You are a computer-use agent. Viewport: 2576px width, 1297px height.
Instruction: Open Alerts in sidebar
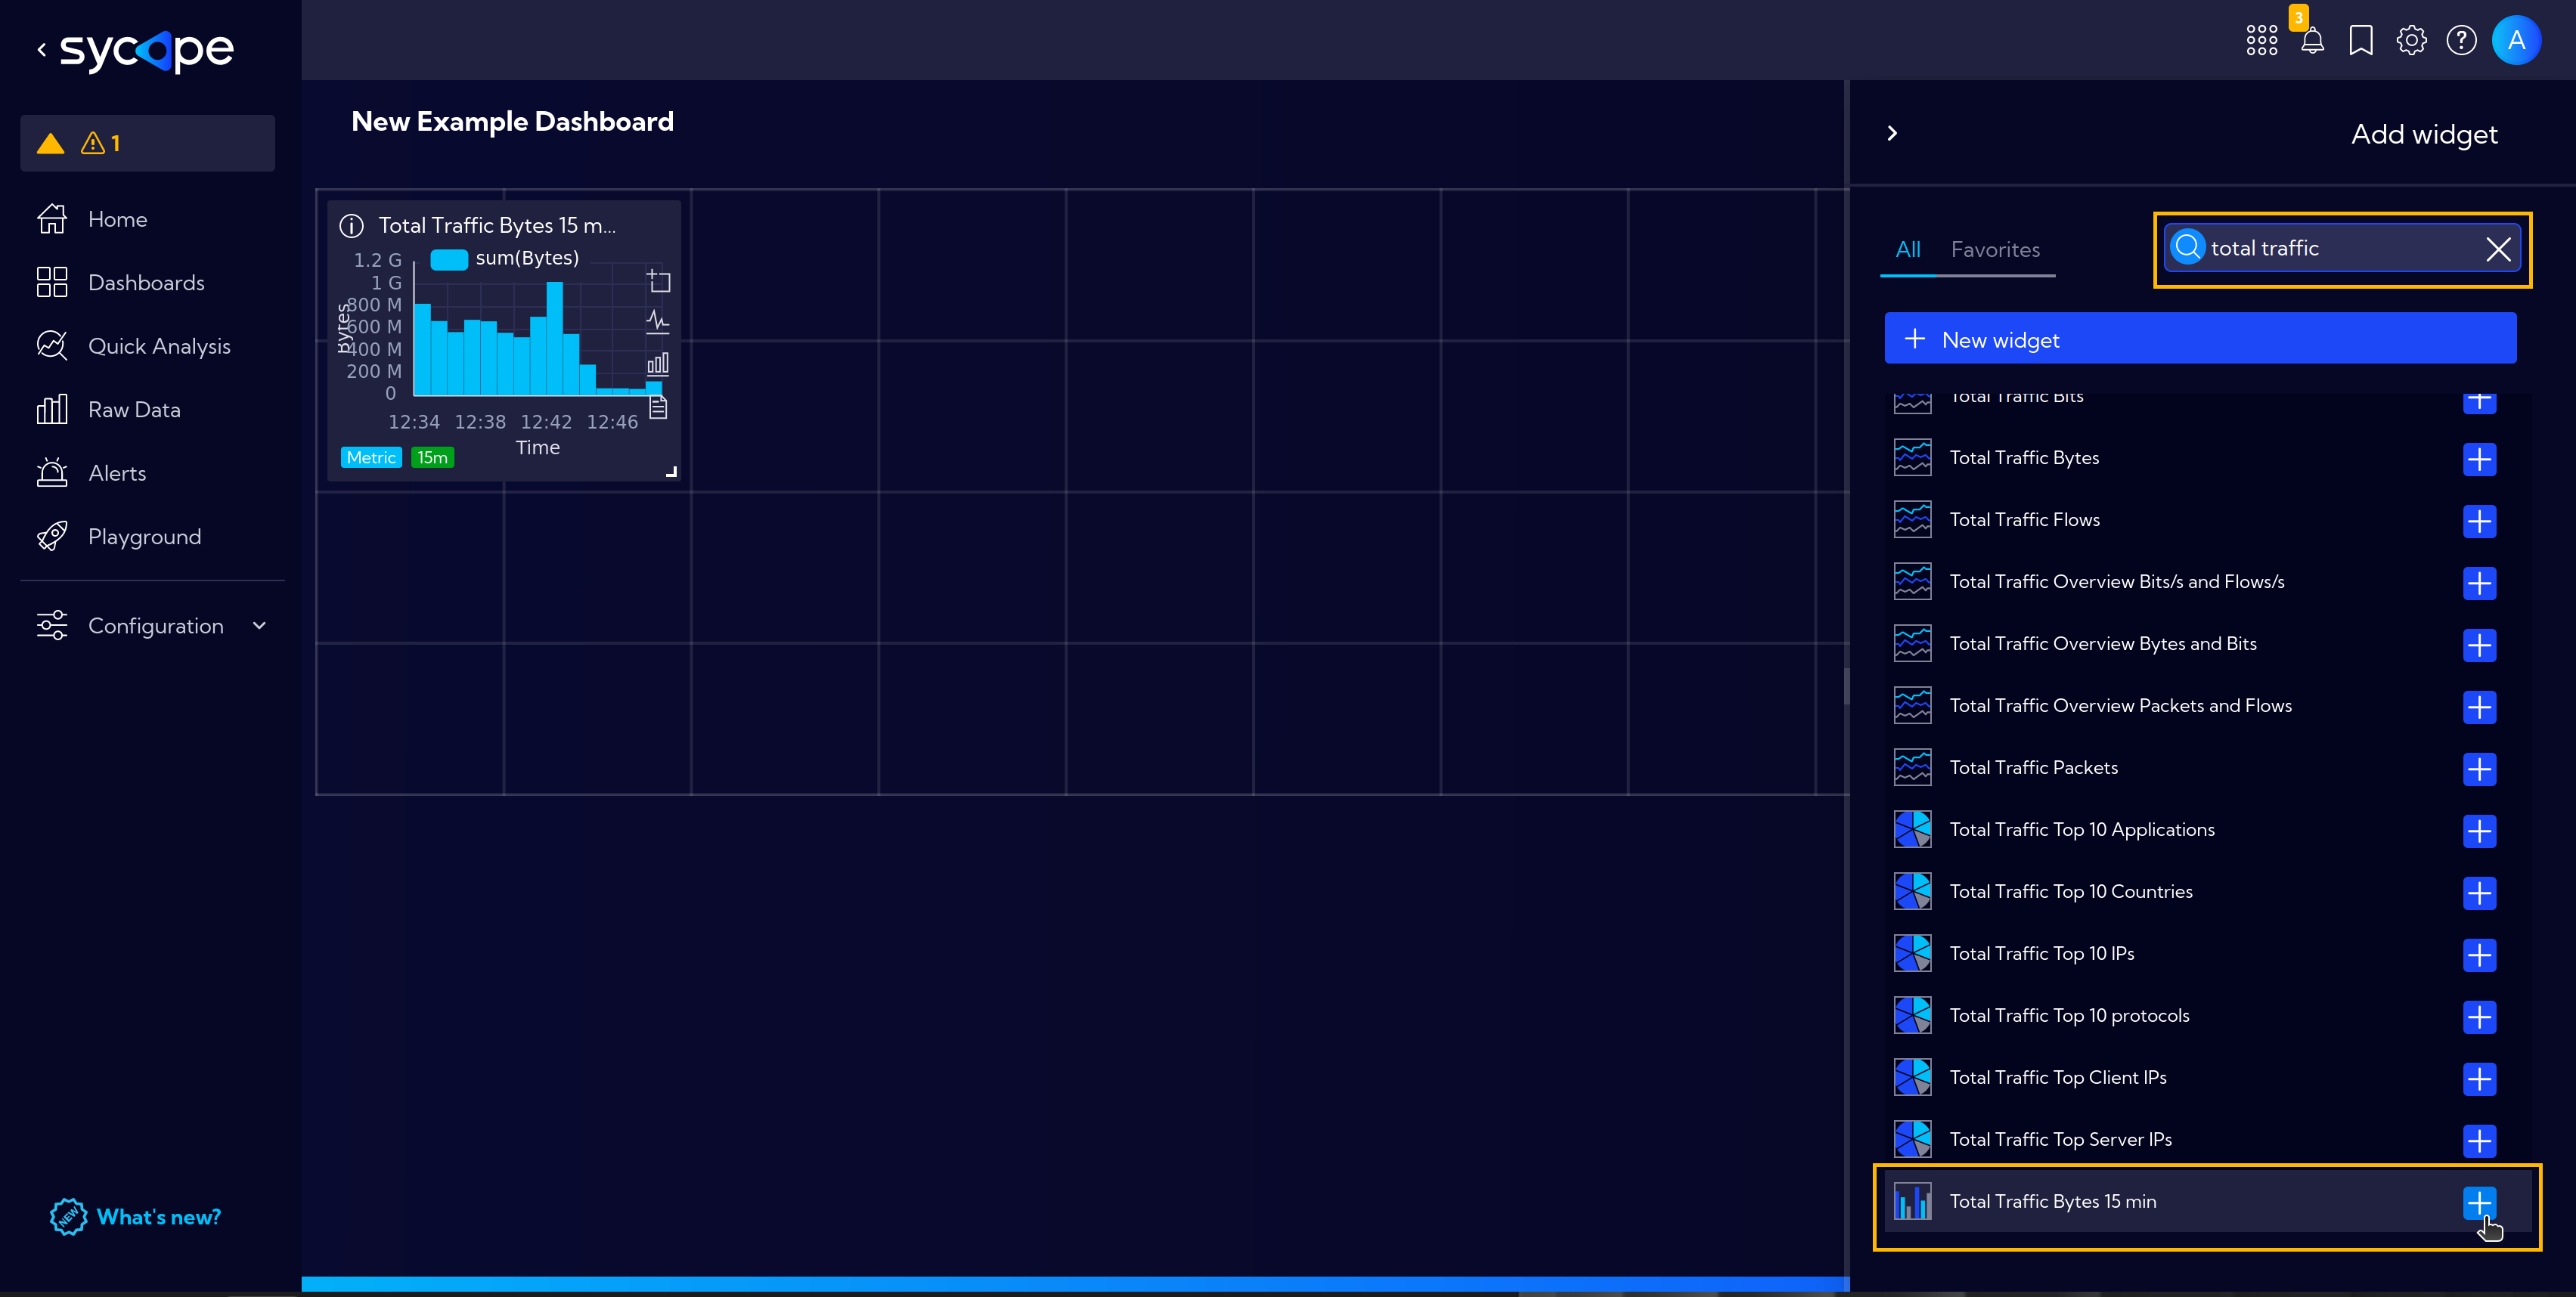tap(117, 473)
